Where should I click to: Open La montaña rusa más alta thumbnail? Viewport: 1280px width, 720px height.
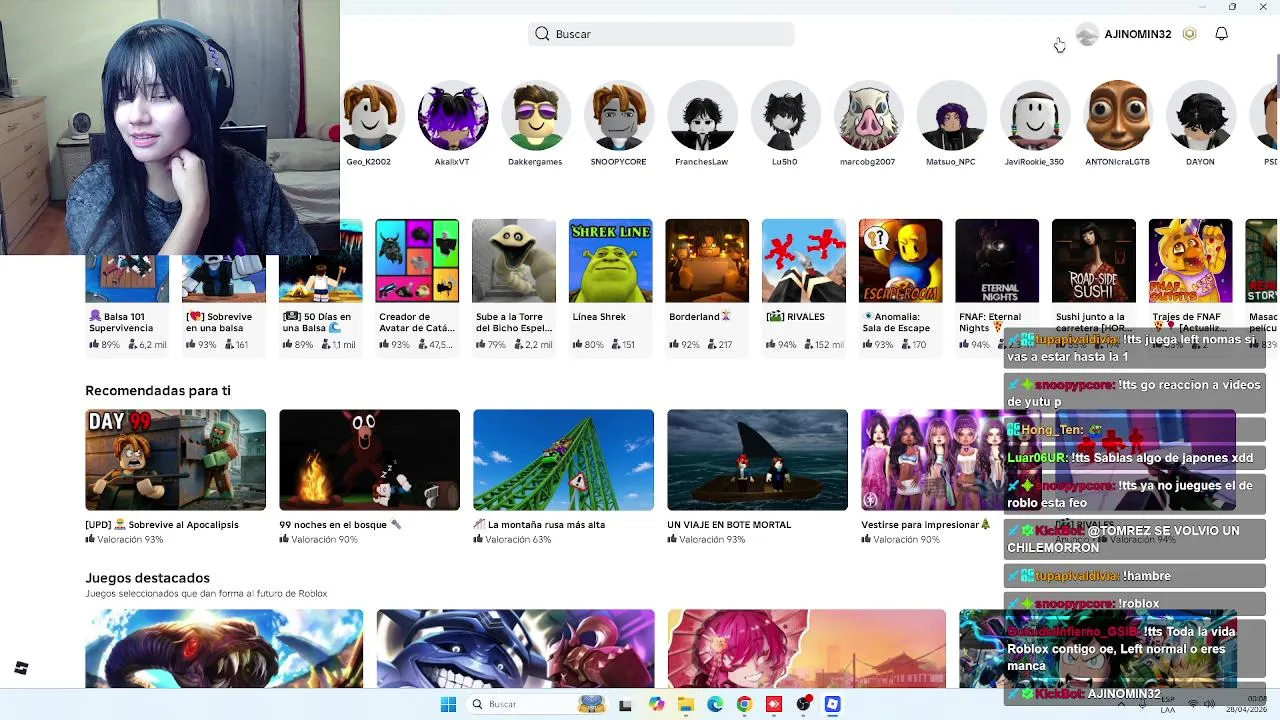click(563, 460)
